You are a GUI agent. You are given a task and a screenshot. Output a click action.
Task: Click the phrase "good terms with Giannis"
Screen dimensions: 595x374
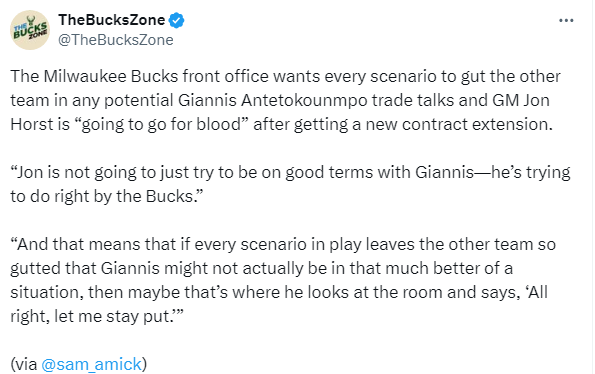379,173
